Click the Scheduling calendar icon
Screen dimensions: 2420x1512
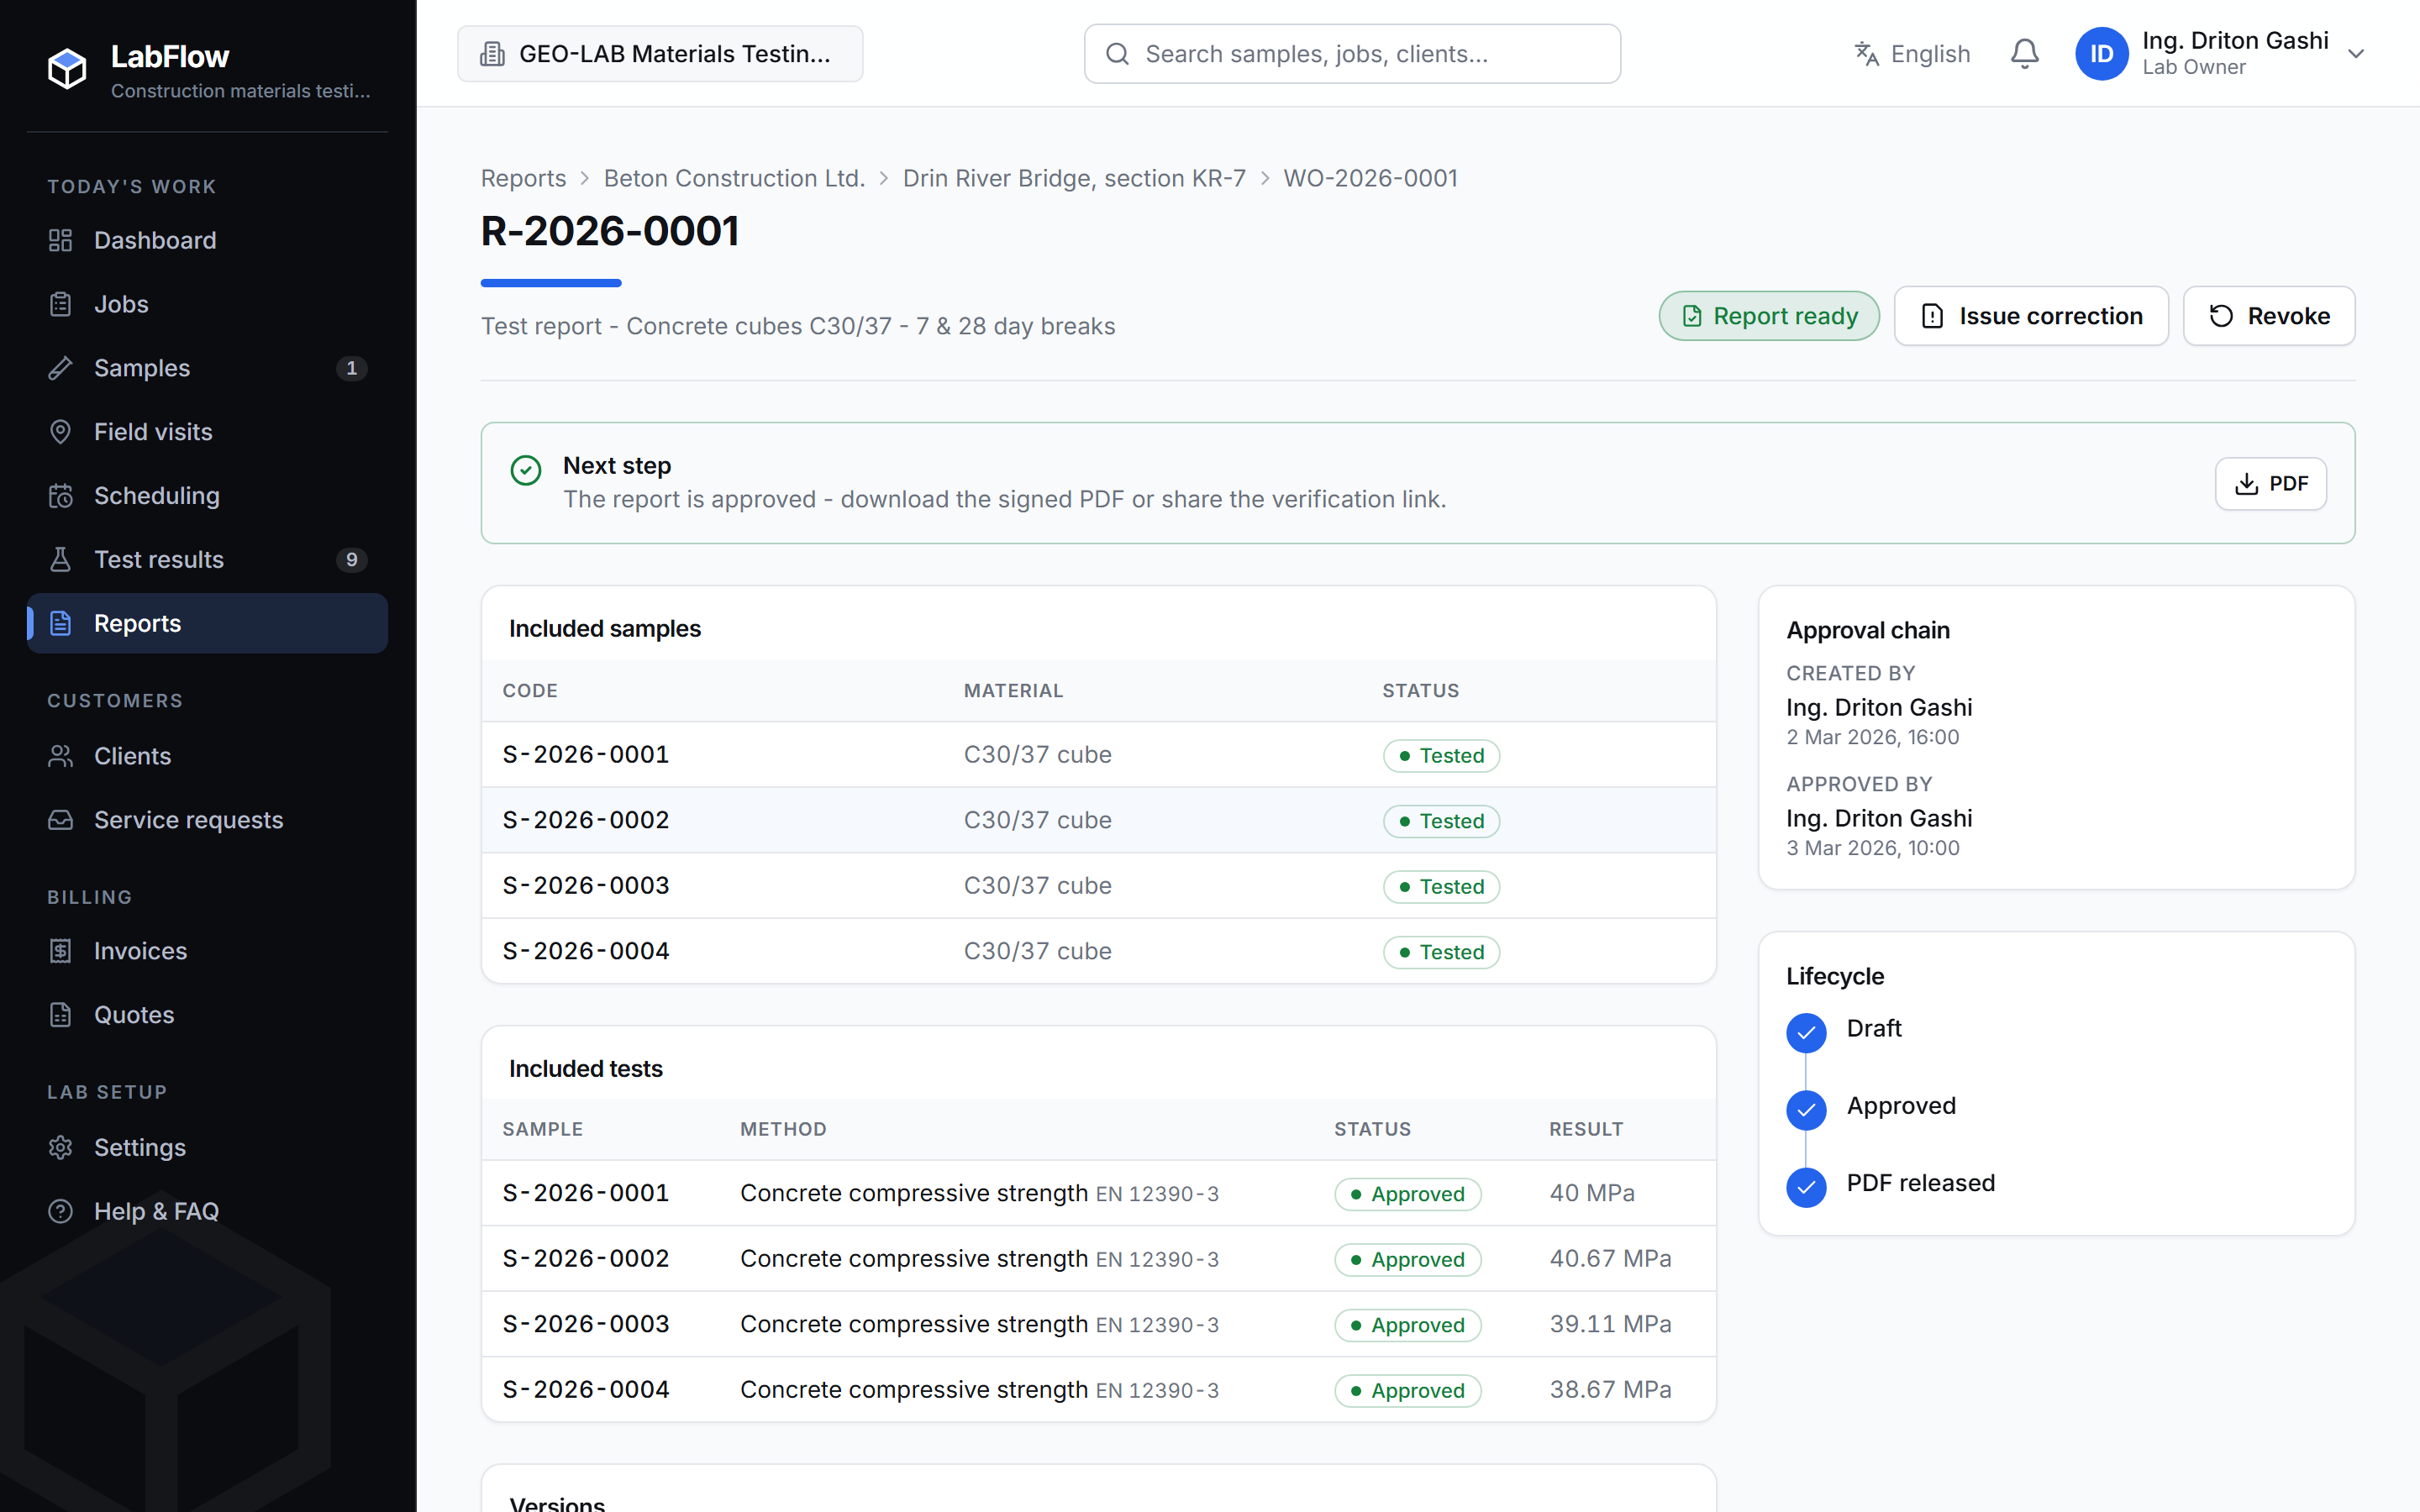(x=61, y=496)
